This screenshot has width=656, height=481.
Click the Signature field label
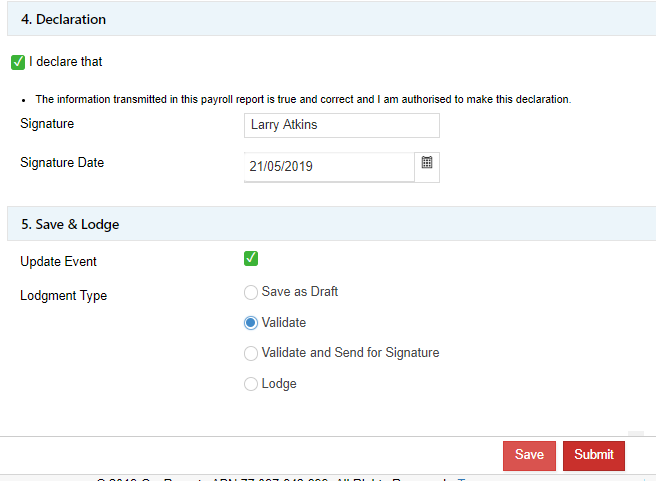click(x=47, y=124)
